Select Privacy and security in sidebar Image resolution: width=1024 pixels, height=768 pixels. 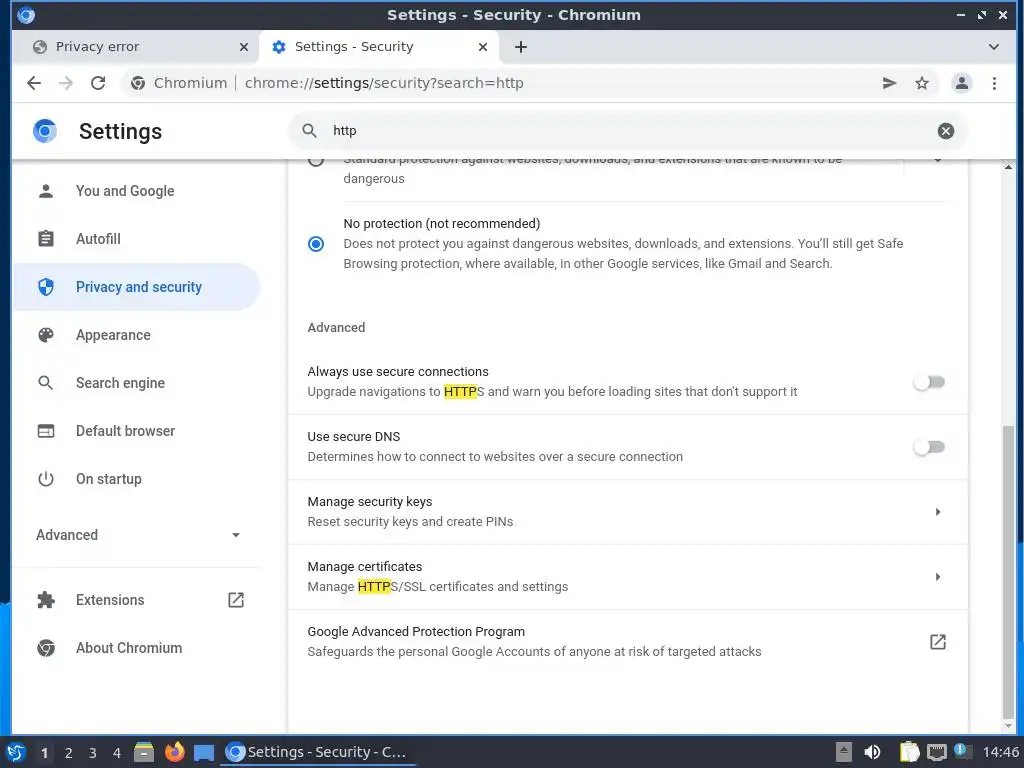(136, 287)
